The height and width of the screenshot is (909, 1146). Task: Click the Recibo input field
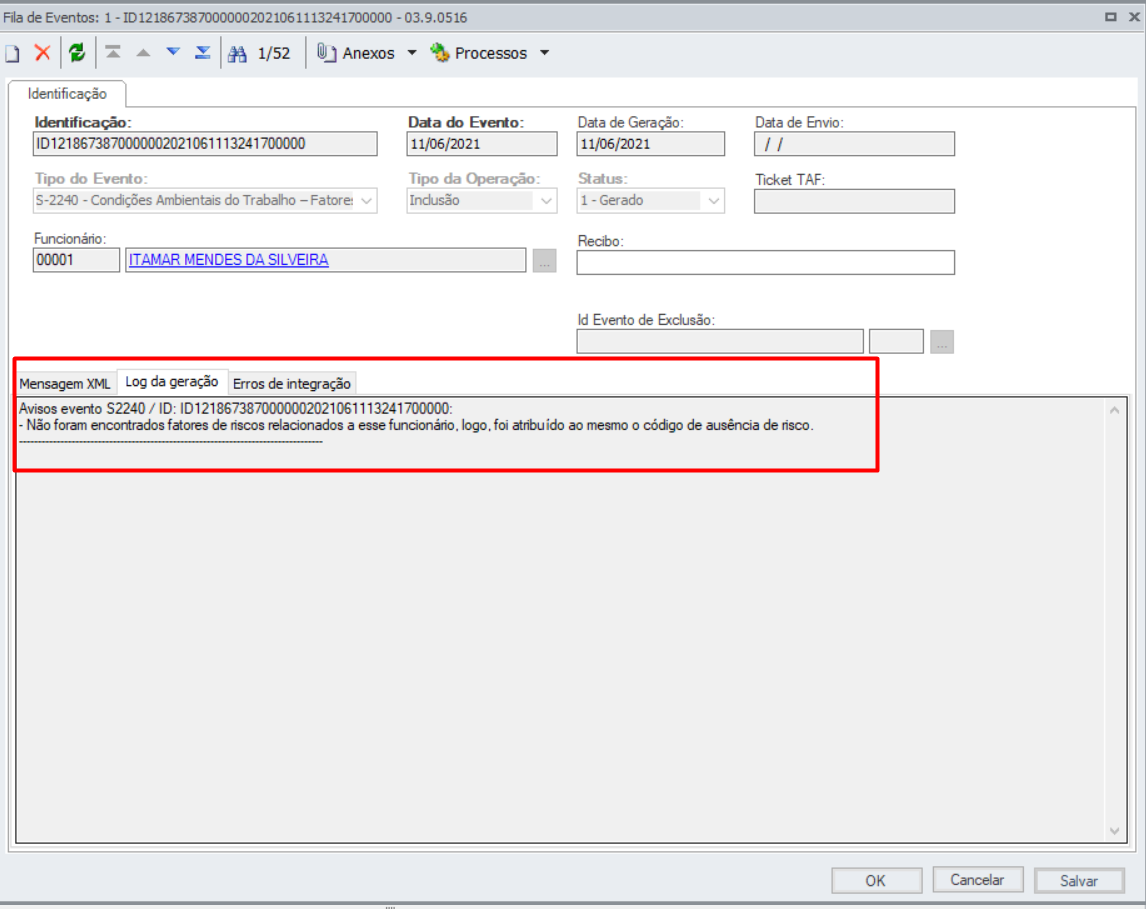765,262
